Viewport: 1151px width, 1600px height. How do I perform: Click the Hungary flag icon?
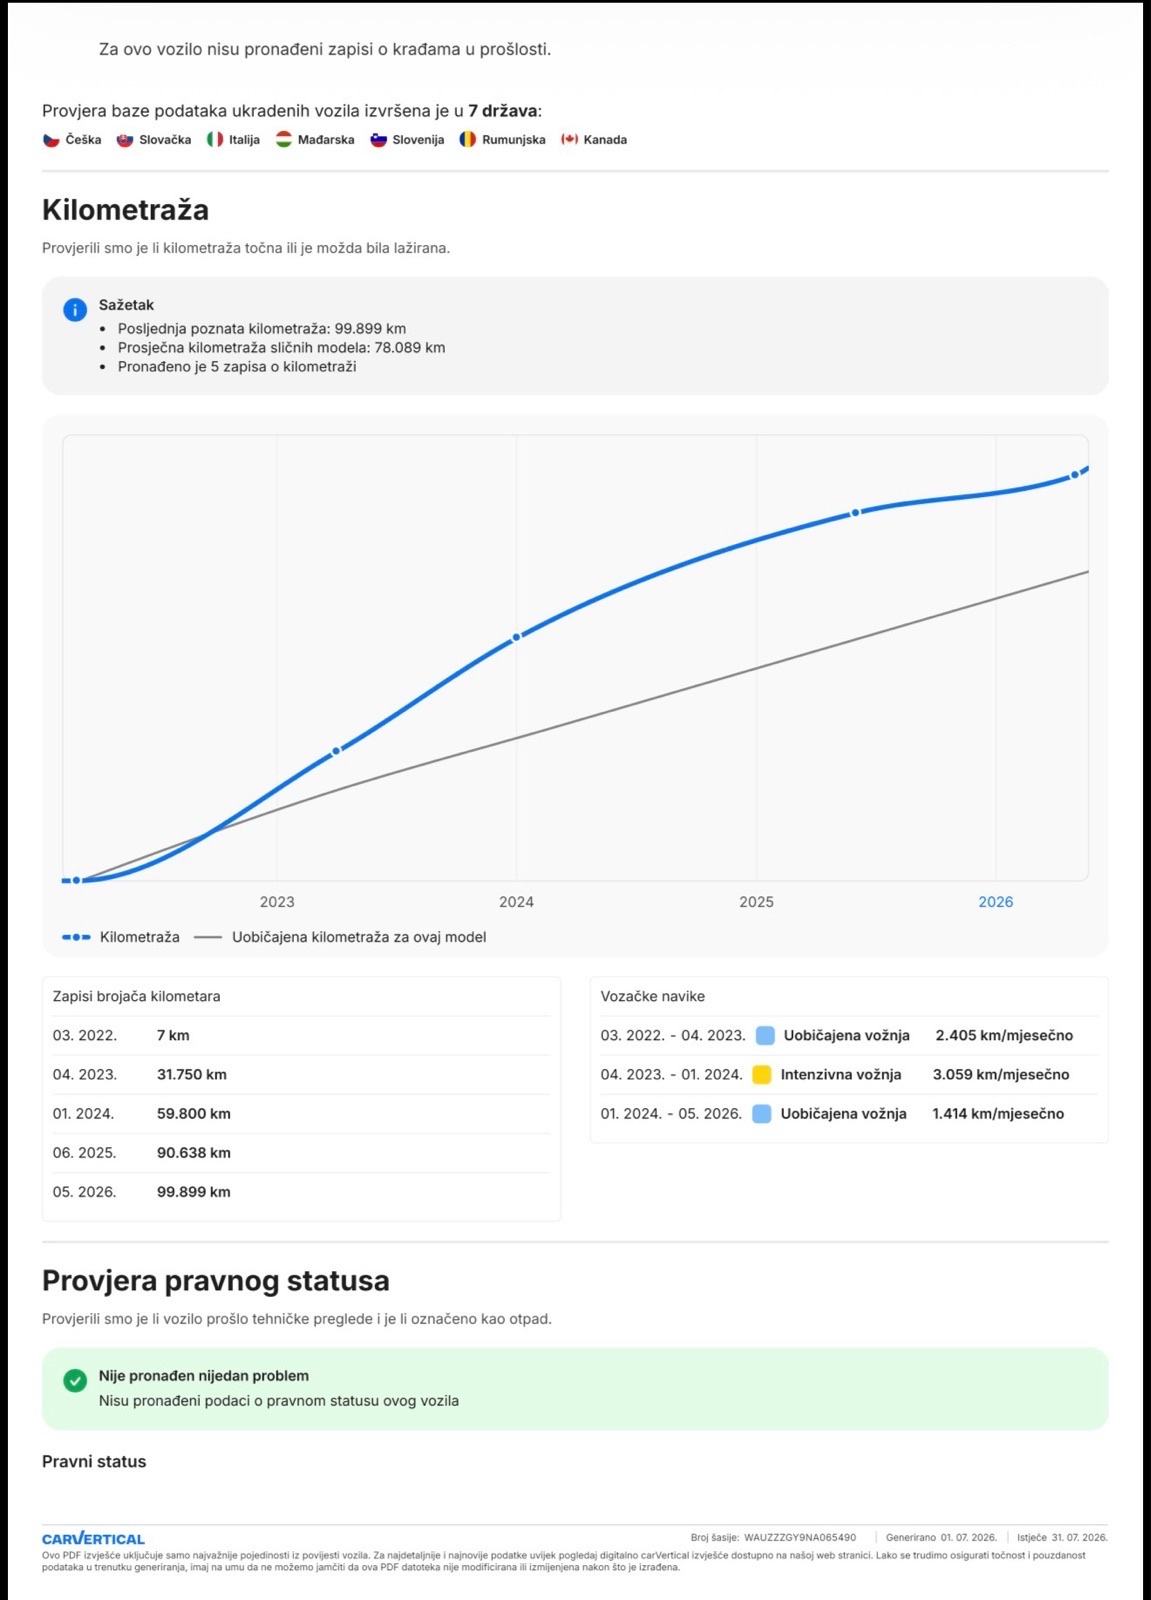284,140
